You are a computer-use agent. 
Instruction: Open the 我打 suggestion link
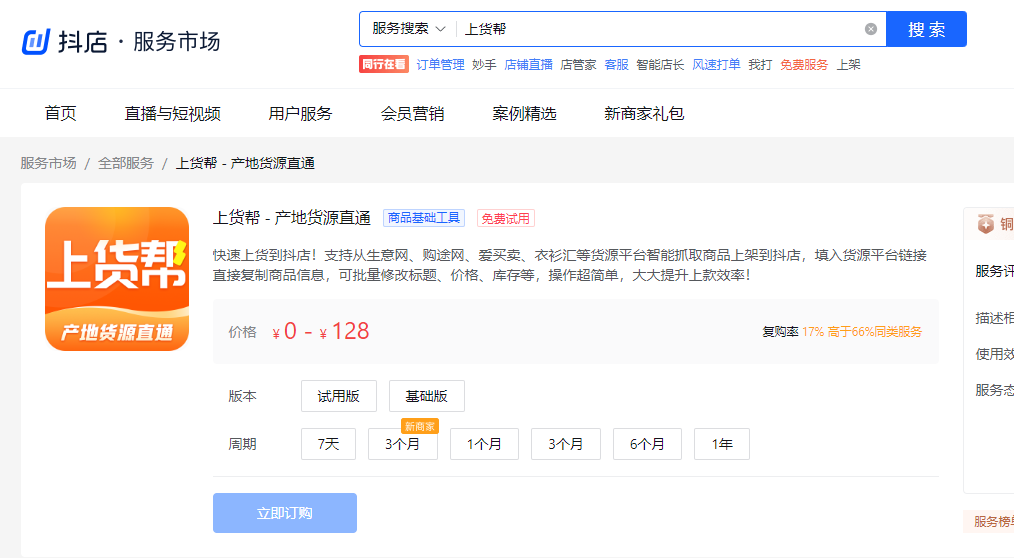tap(760, 65)
